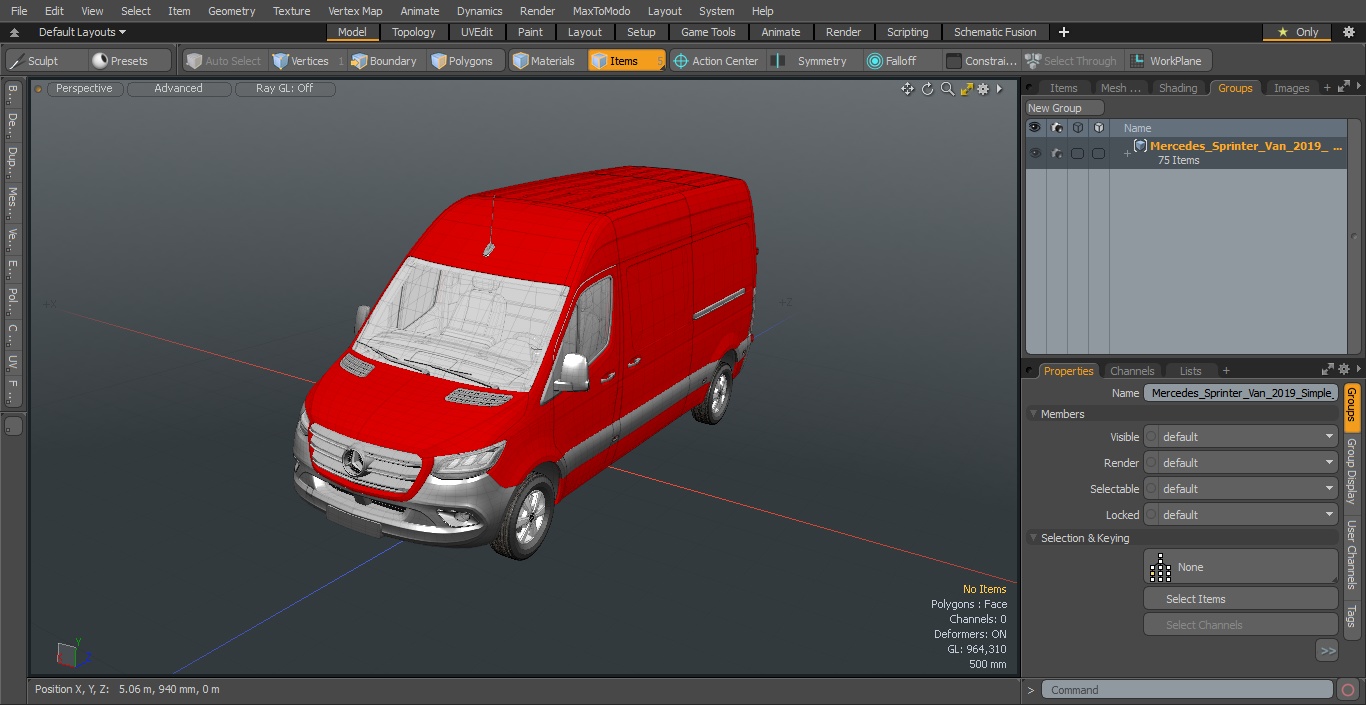Toggle Auto Select mode
The image size is (1366, 705).
(224, 61)
